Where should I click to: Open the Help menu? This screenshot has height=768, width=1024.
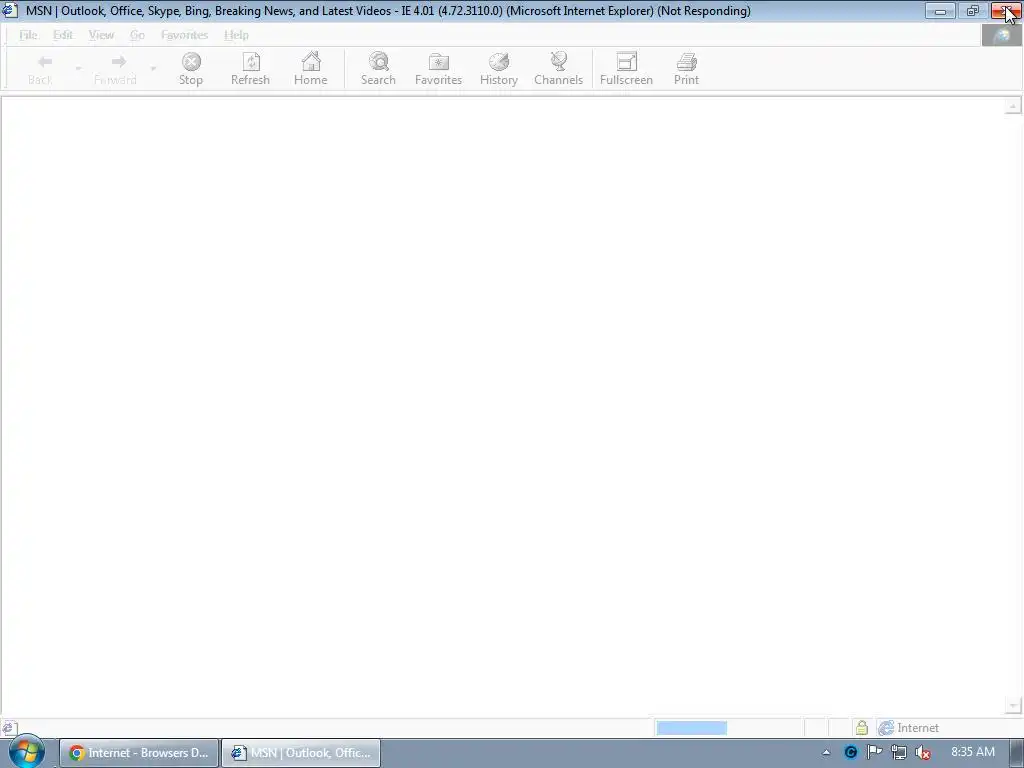coord(236,35)
